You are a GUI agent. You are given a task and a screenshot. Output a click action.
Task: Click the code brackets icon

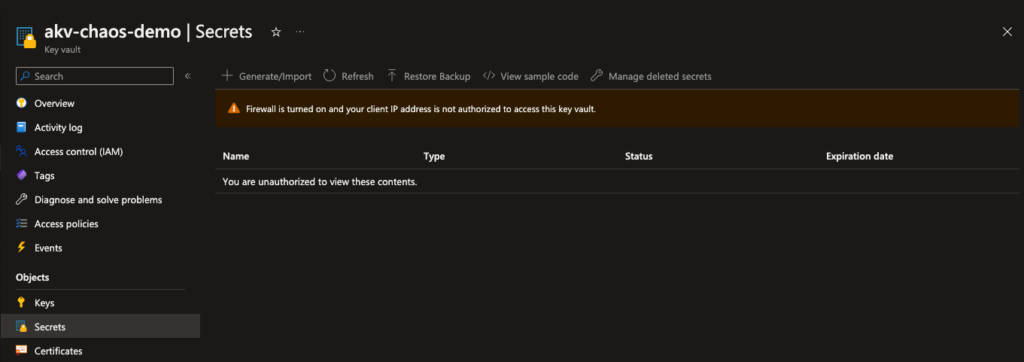[x=488, y=76]
